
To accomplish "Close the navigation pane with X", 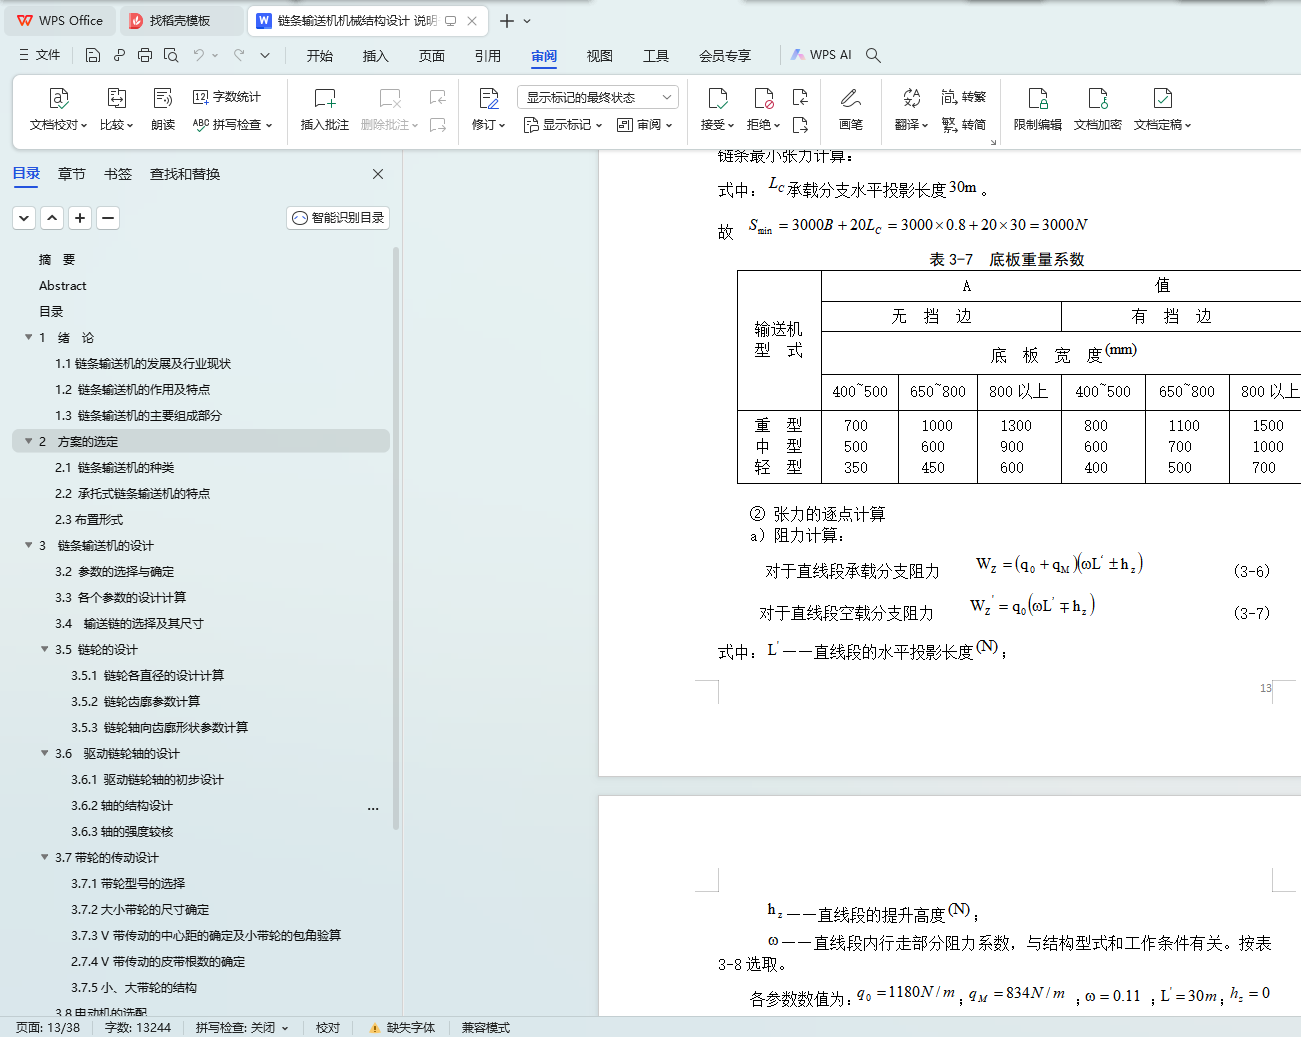I will 378,174.
